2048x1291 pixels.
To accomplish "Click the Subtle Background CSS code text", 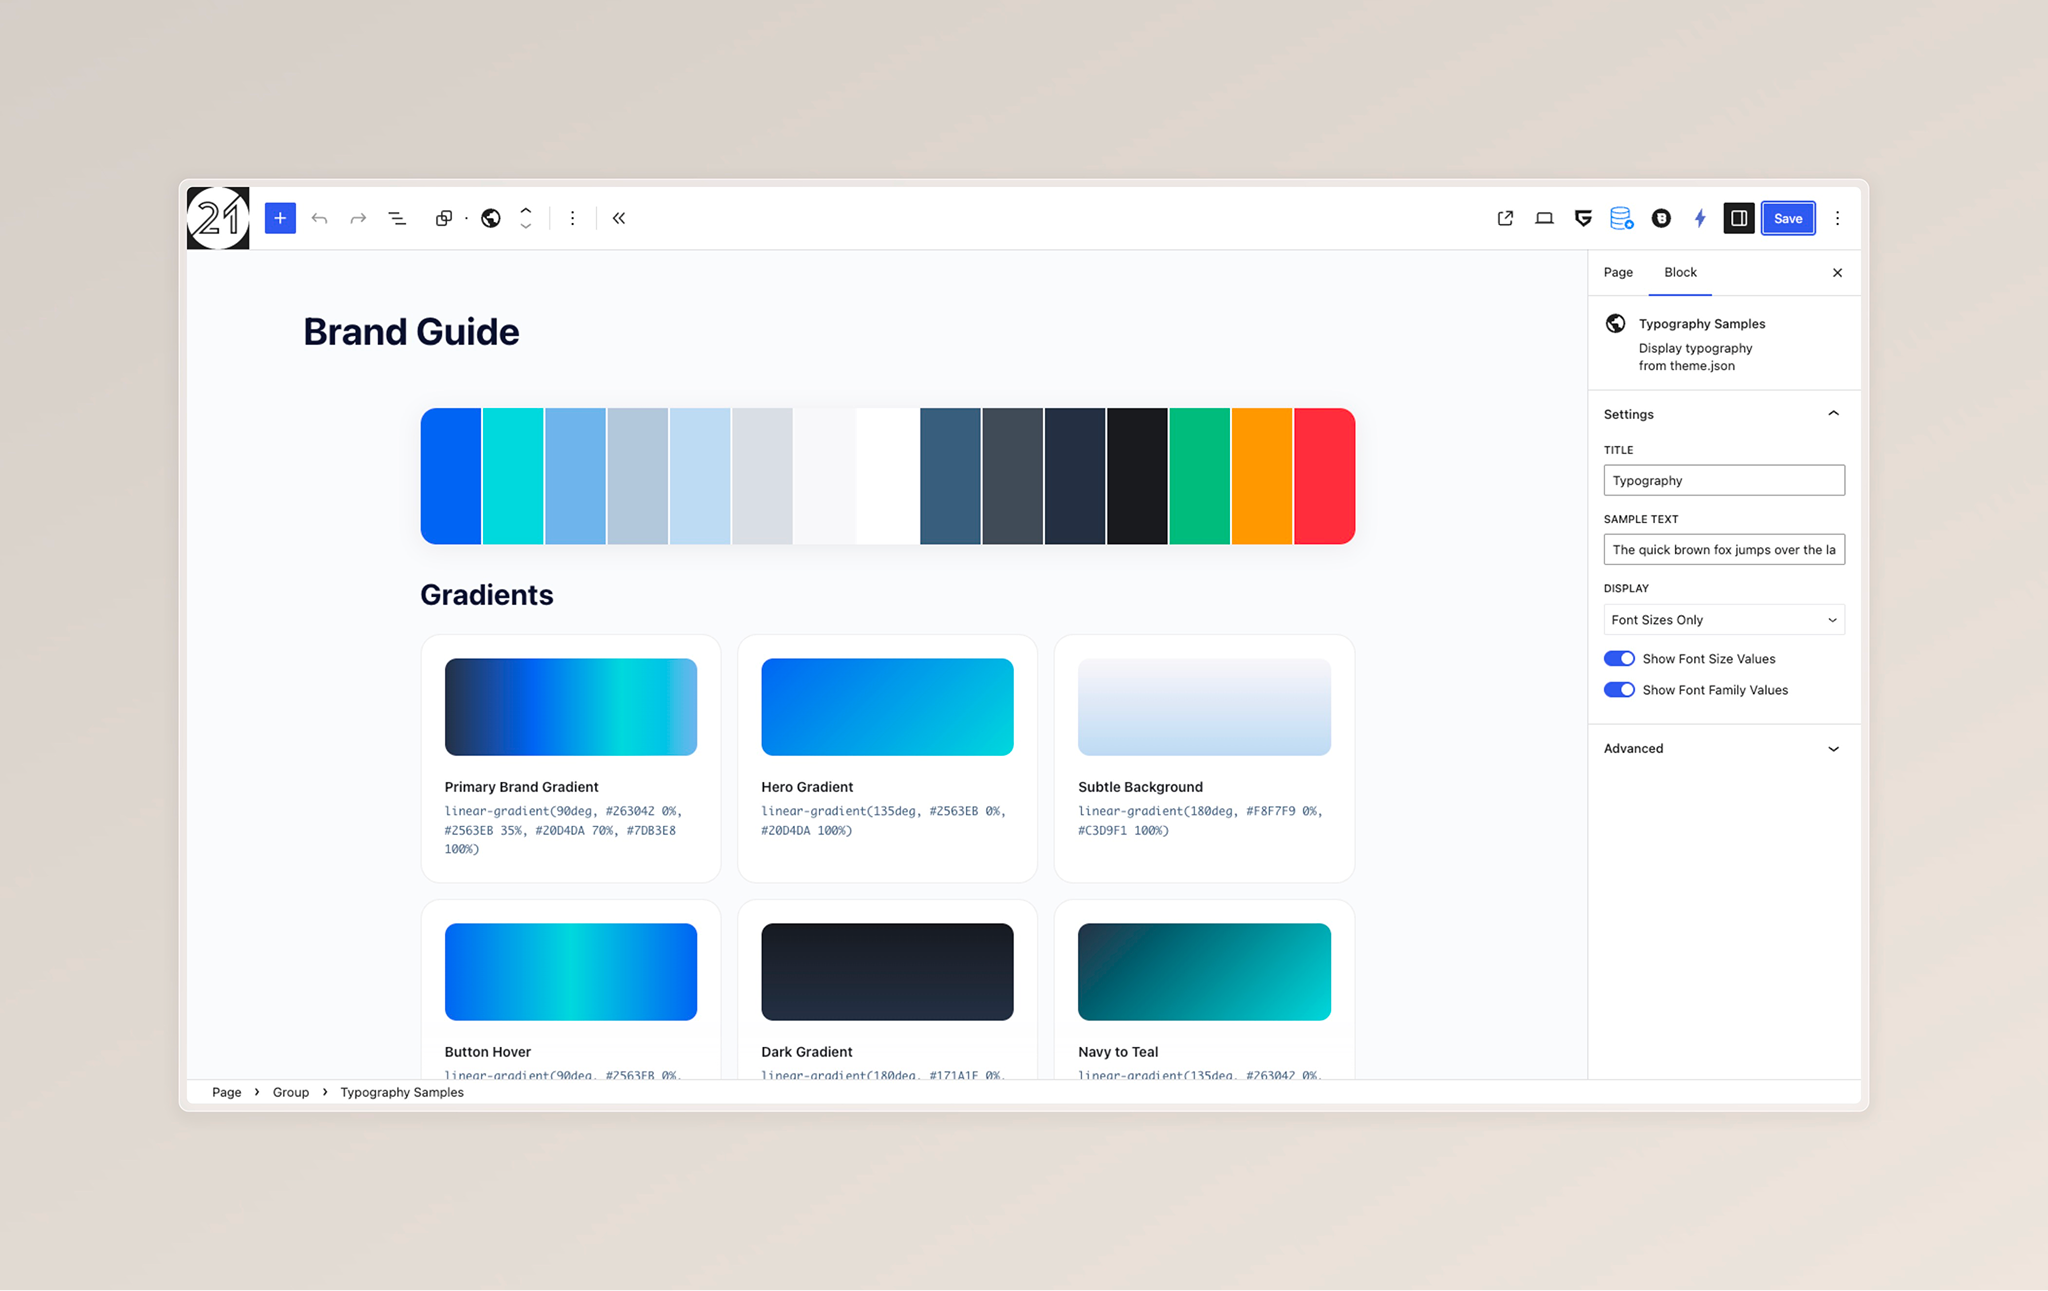I will click(x=1200, y=821).
